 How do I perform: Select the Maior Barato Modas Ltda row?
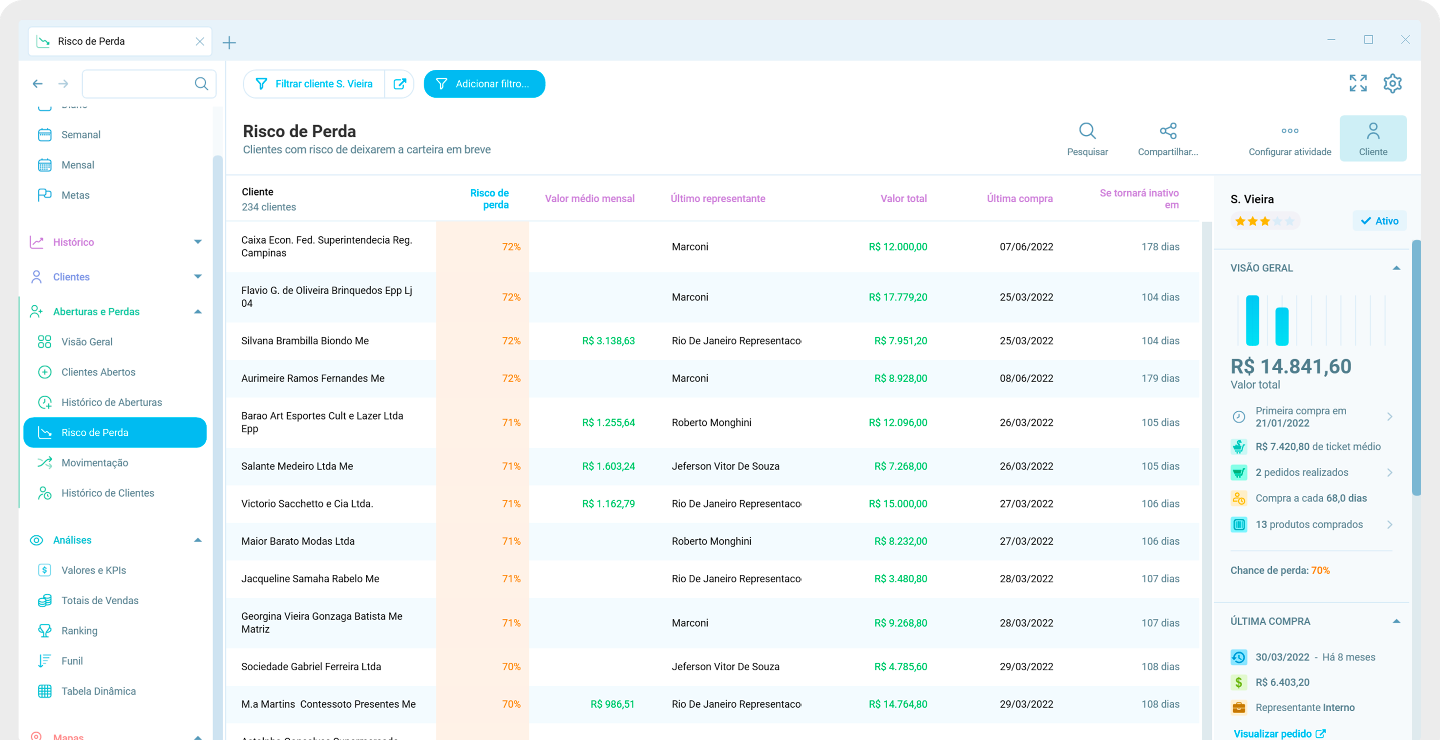pos(712,542)
